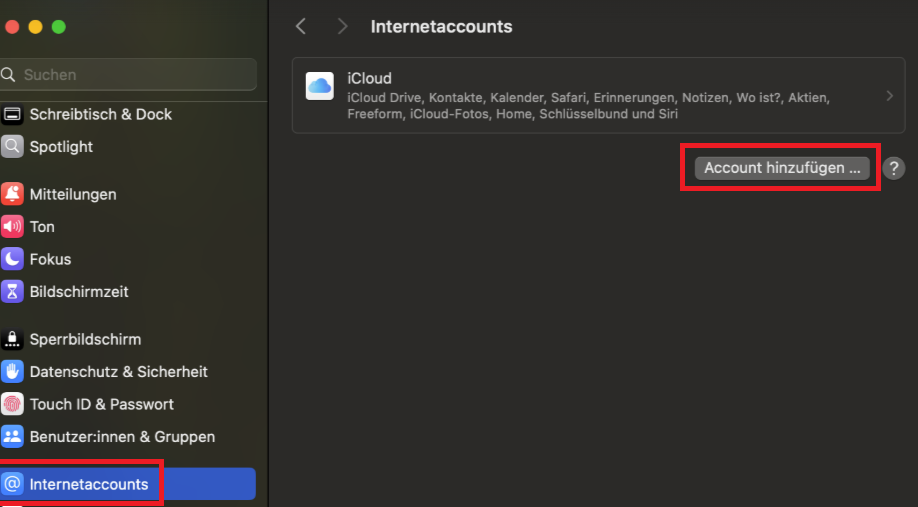Click the Schreibtisch & Dock sidebar icon
Screen dimensions: 918x507
(12, 114)
